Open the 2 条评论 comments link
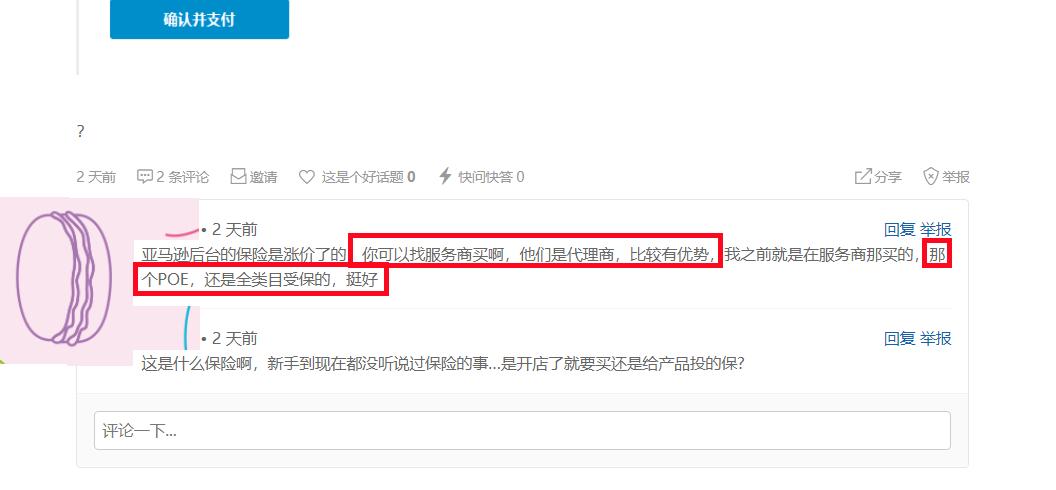The width and height of the screenshot is (1056, 490). 183,177
